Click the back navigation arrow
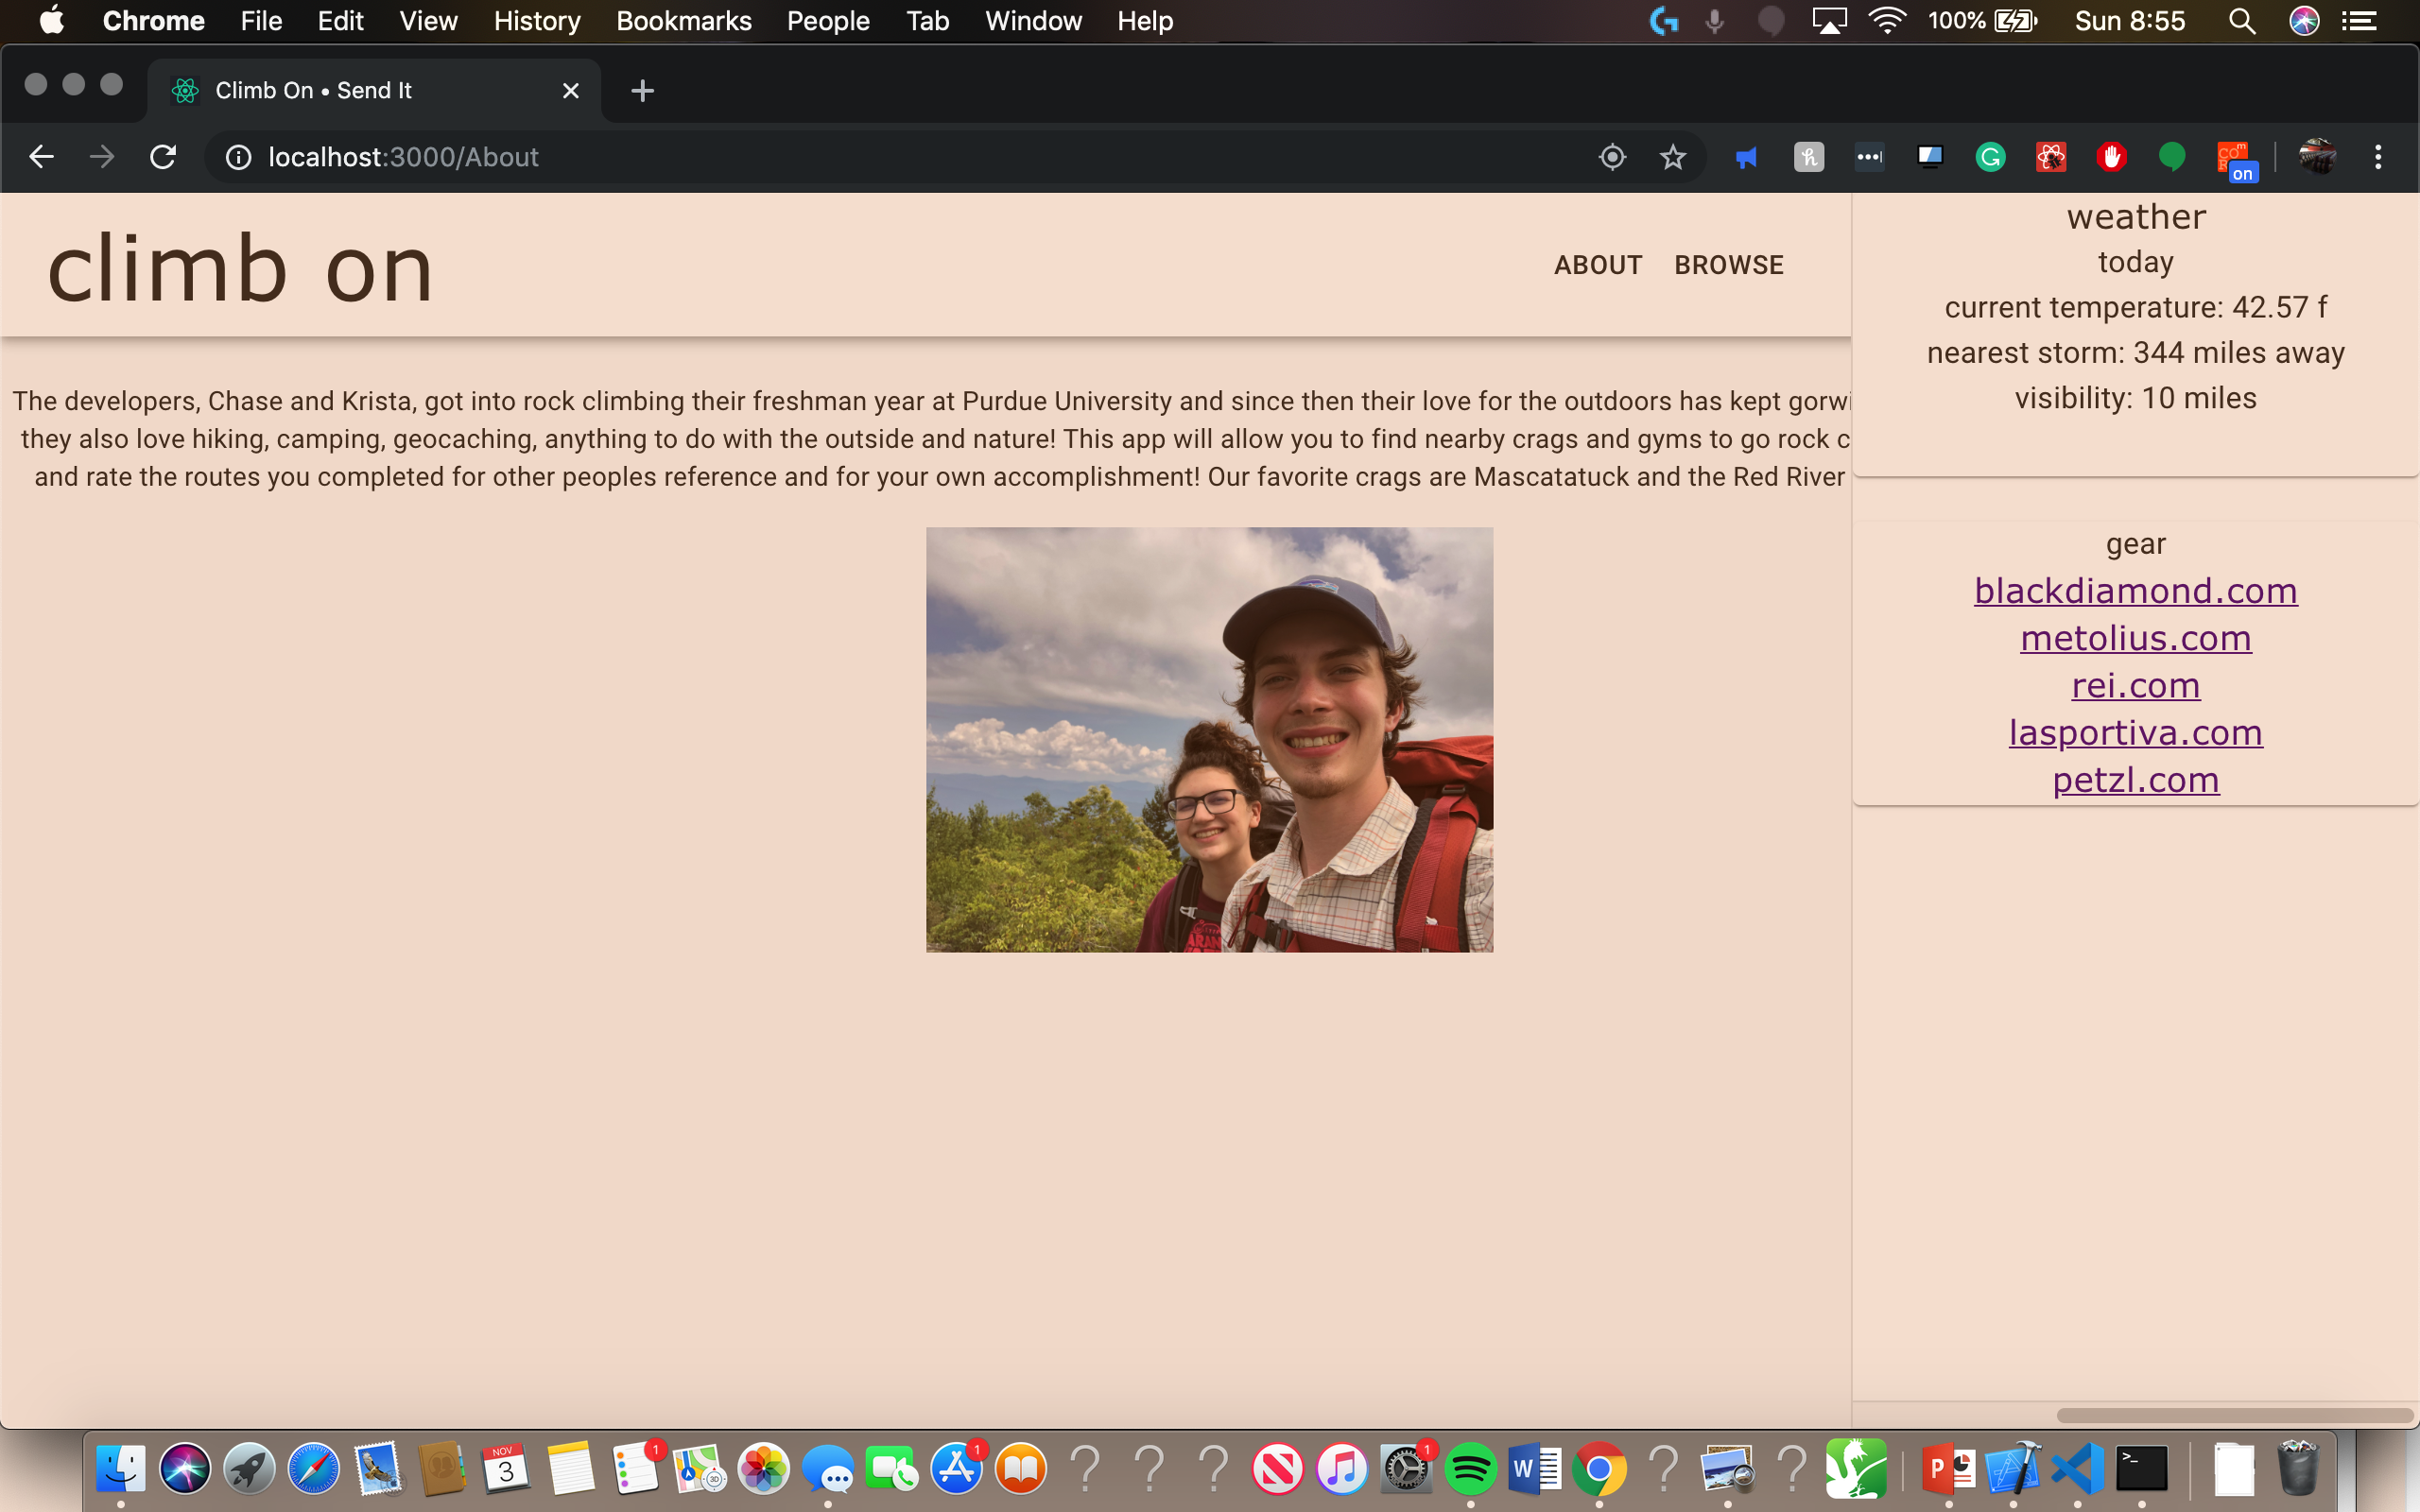 coord(41,157)
